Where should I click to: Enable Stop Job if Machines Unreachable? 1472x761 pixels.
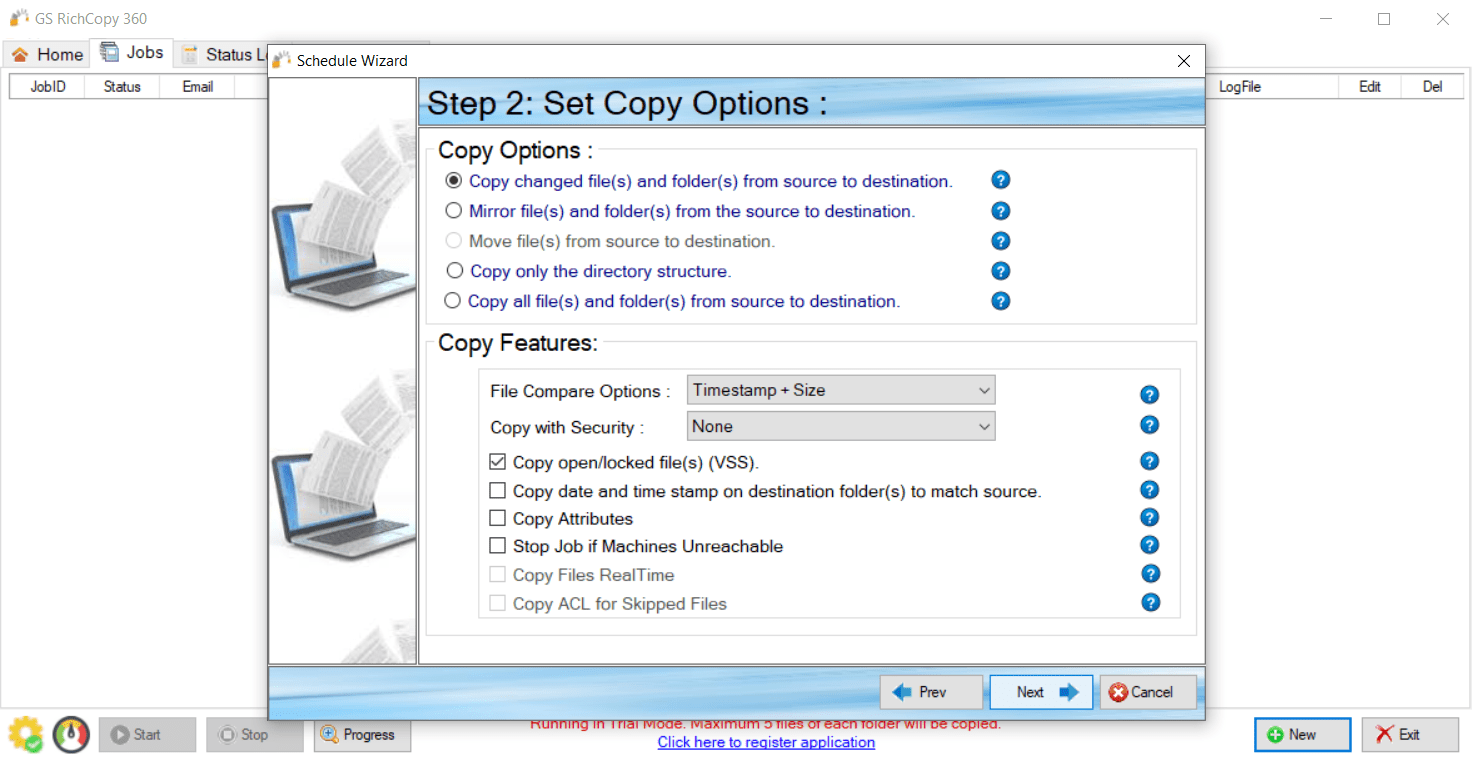497,546
